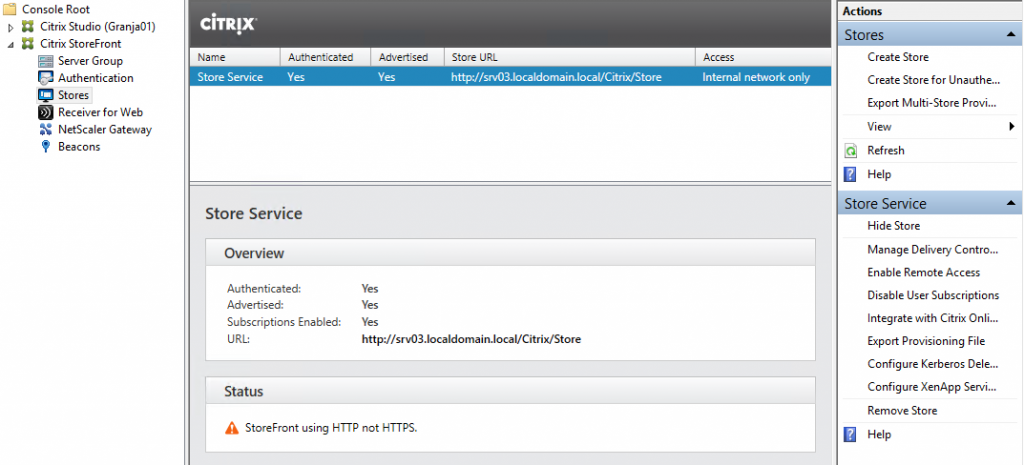
Task: Collapse the Store Service actions section
Action: pos(1011,204)
